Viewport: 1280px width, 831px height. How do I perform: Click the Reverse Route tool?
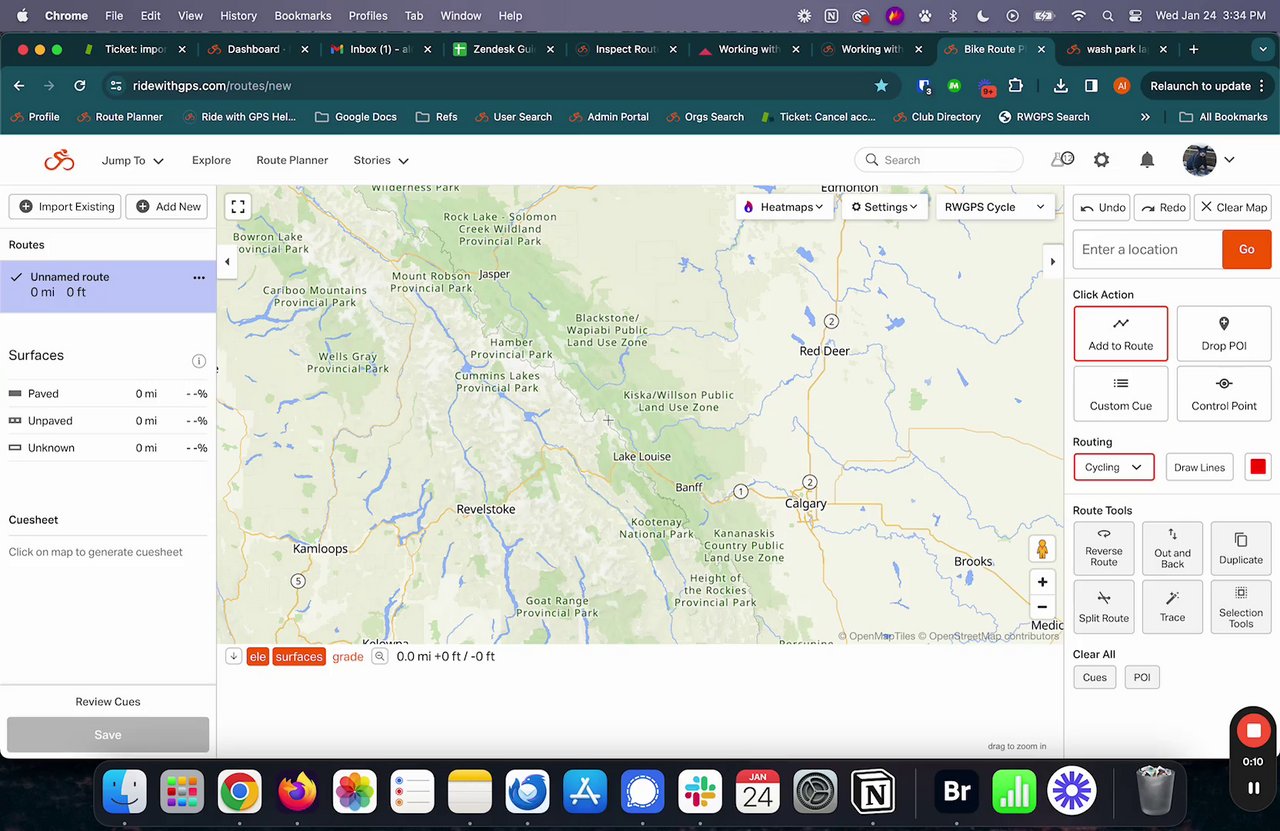(x=1104, y=548)
